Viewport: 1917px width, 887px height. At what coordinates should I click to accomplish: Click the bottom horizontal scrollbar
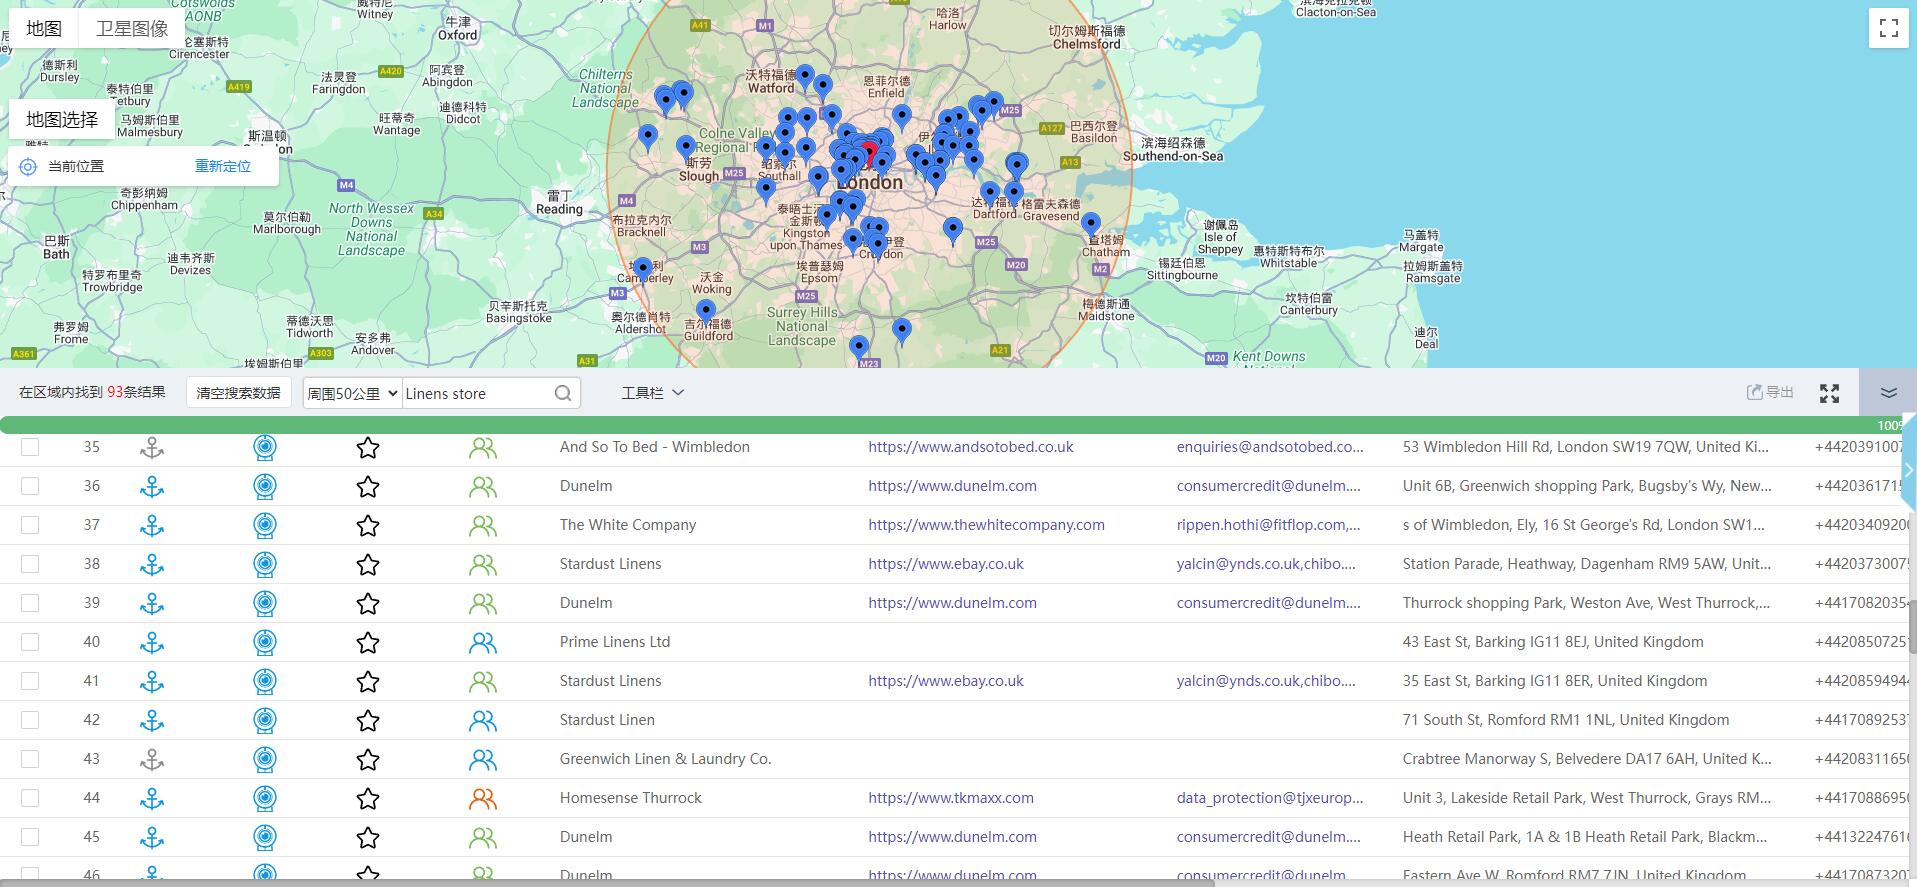[606, 883]
